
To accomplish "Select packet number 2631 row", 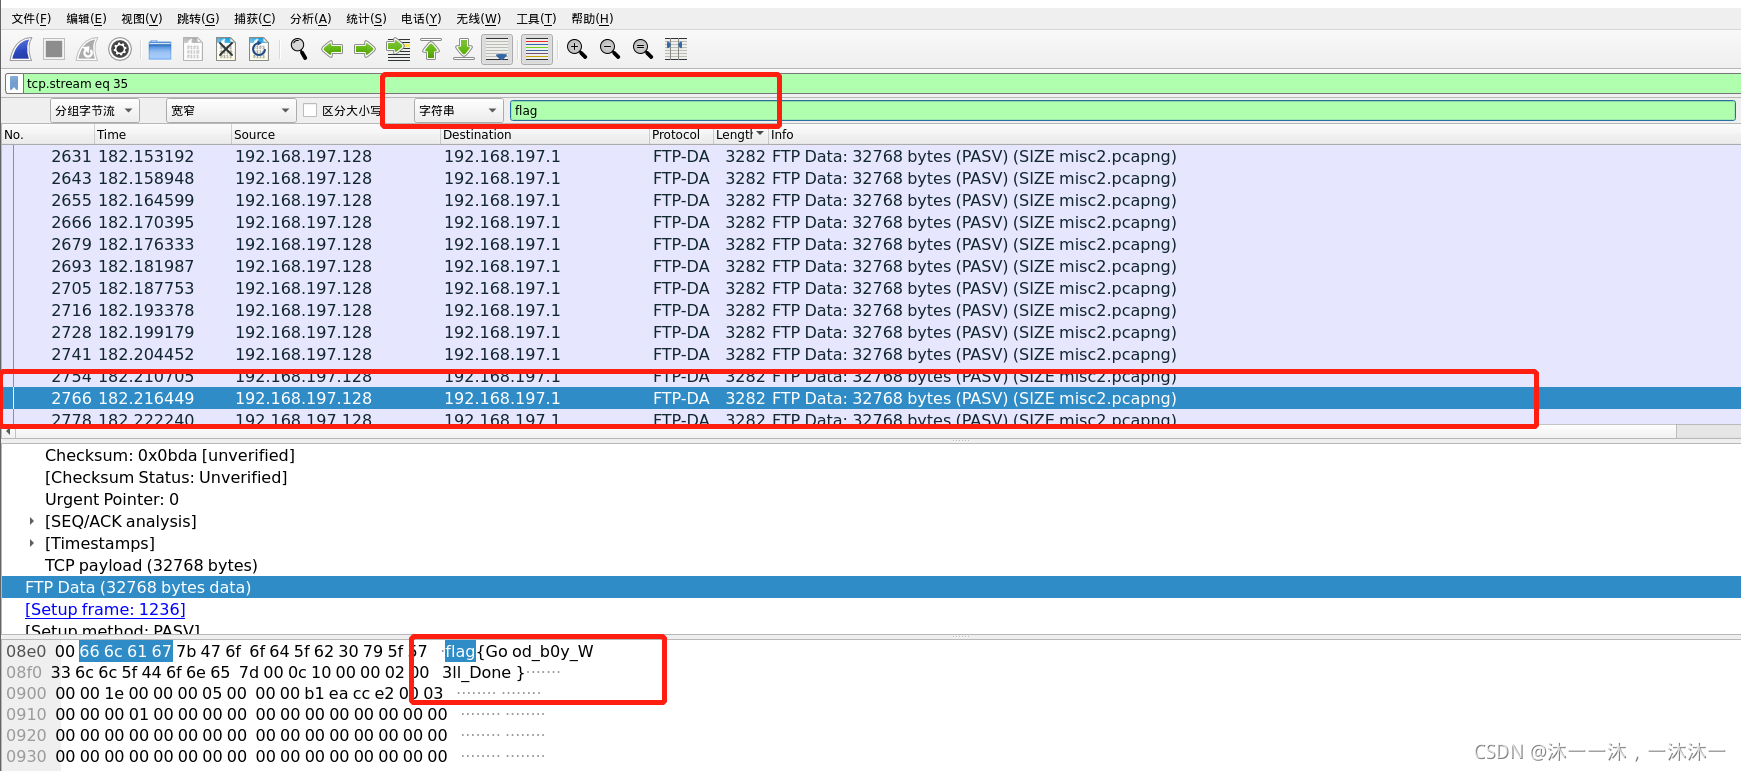I will pyautogui.click(x=870, y=156).
